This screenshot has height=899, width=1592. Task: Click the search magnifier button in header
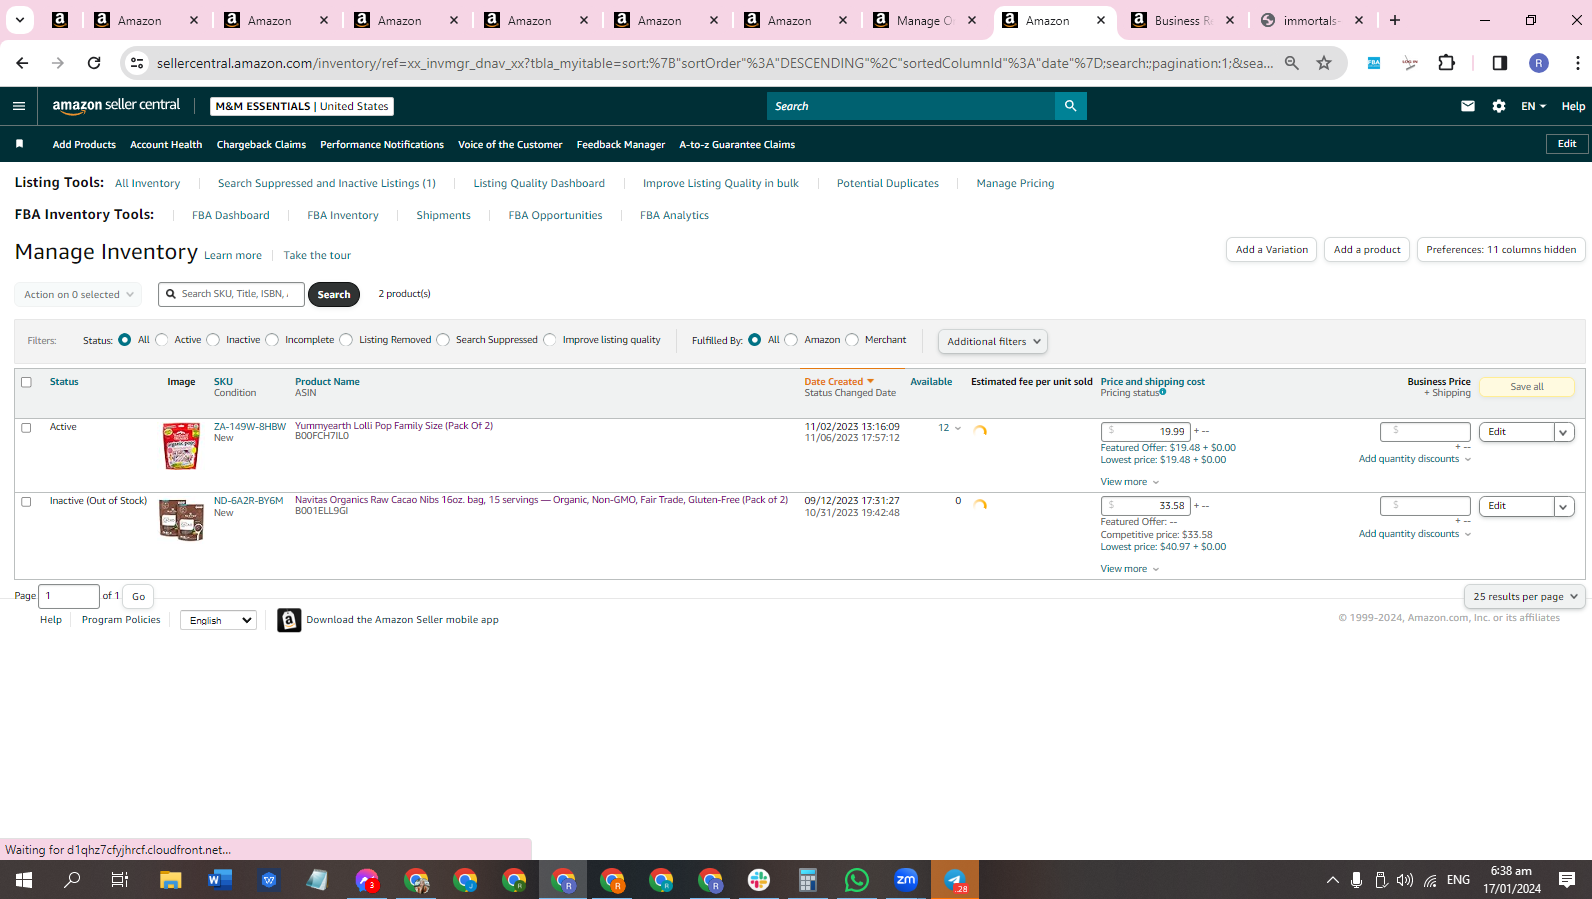tap(1070, 106)
